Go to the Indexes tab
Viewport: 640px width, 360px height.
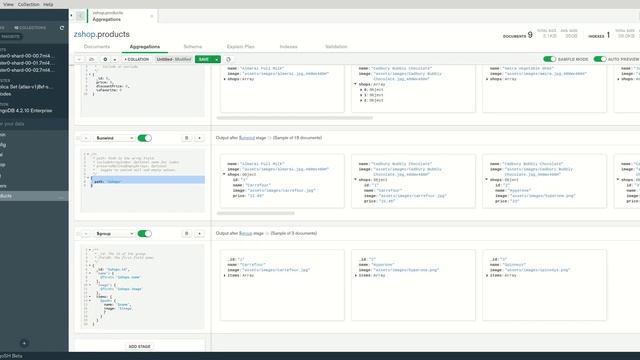(x=289, y=47)
